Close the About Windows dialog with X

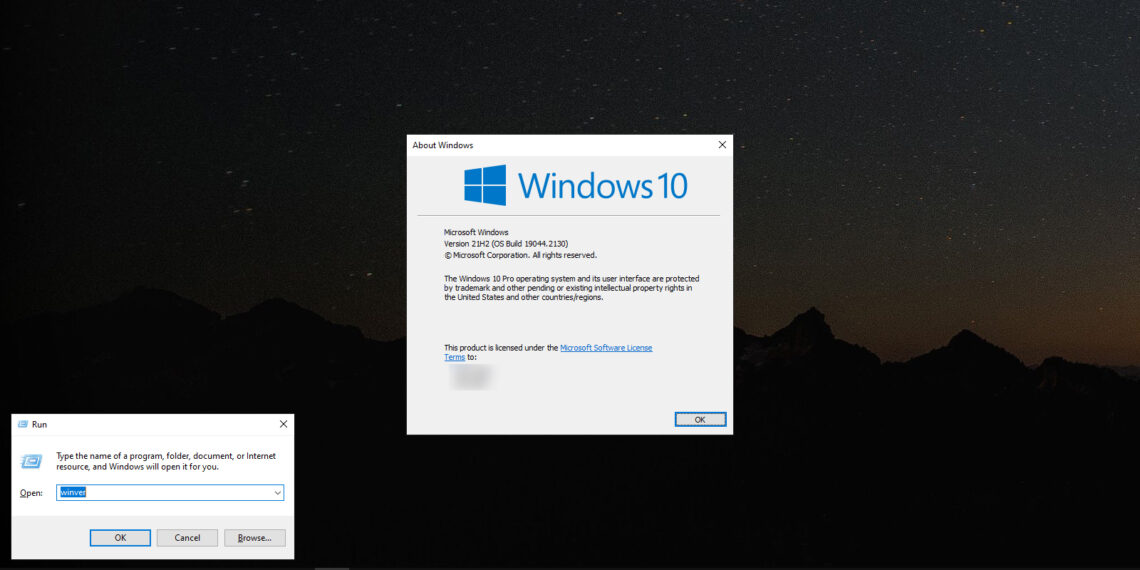722,145
